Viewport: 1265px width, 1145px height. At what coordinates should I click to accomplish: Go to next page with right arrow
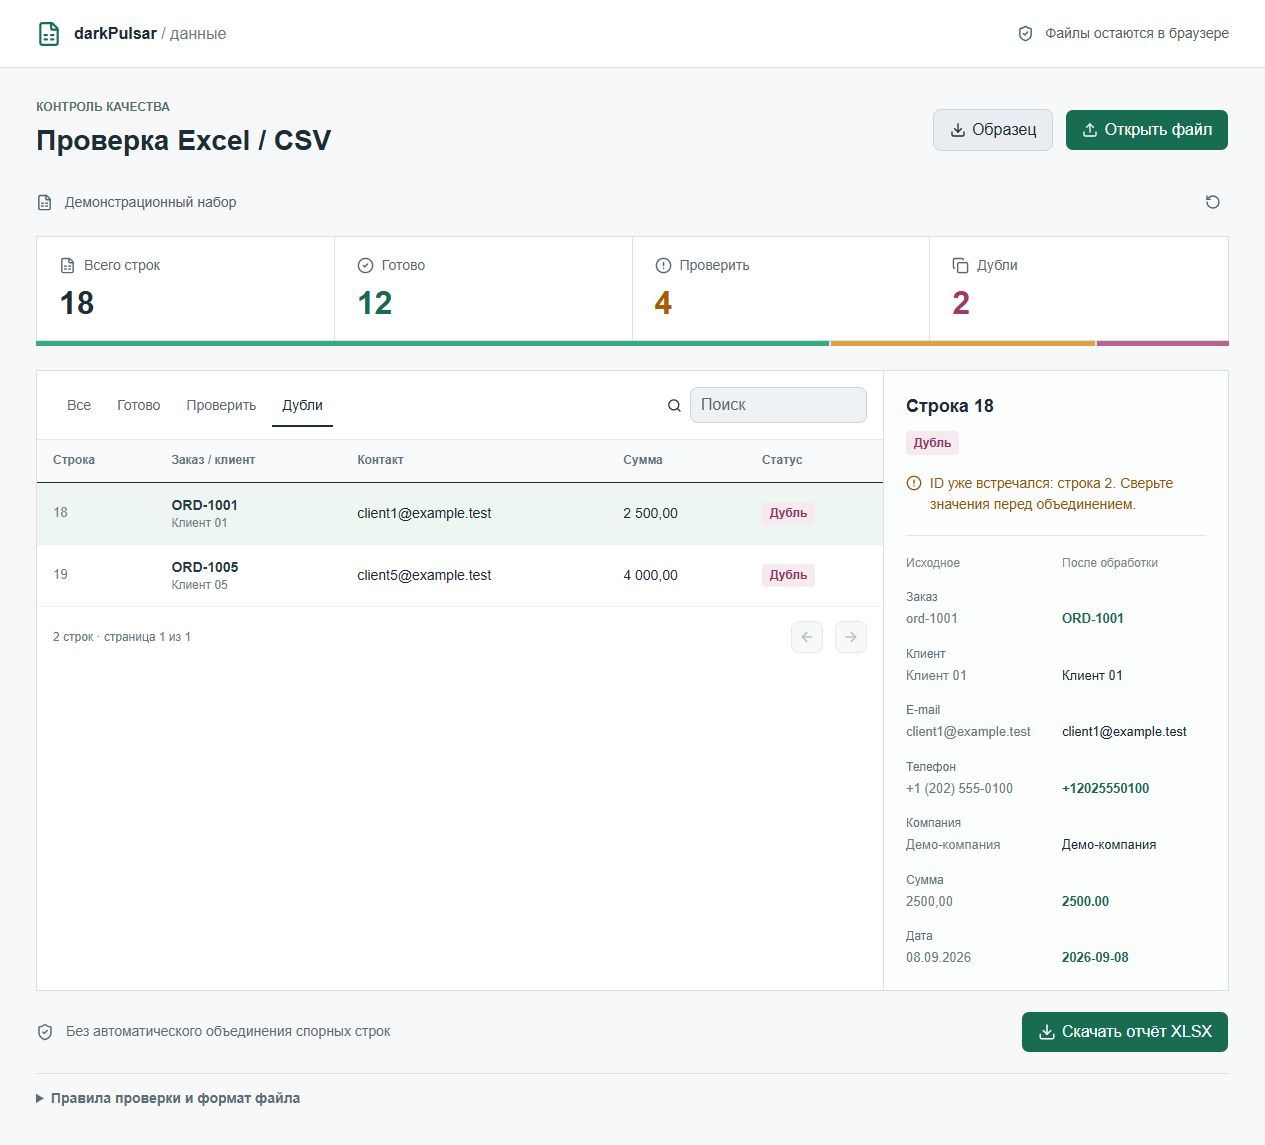coord(851,637)
